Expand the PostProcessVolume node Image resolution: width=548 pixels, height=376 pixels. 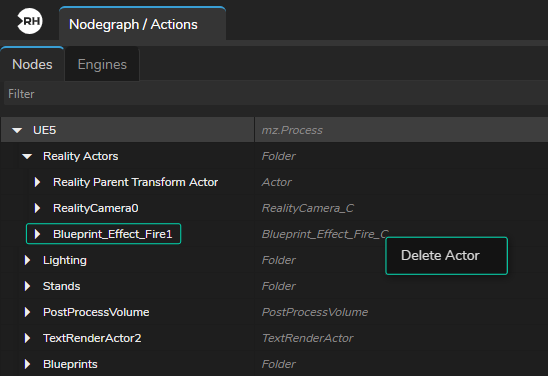click(27, 312)
